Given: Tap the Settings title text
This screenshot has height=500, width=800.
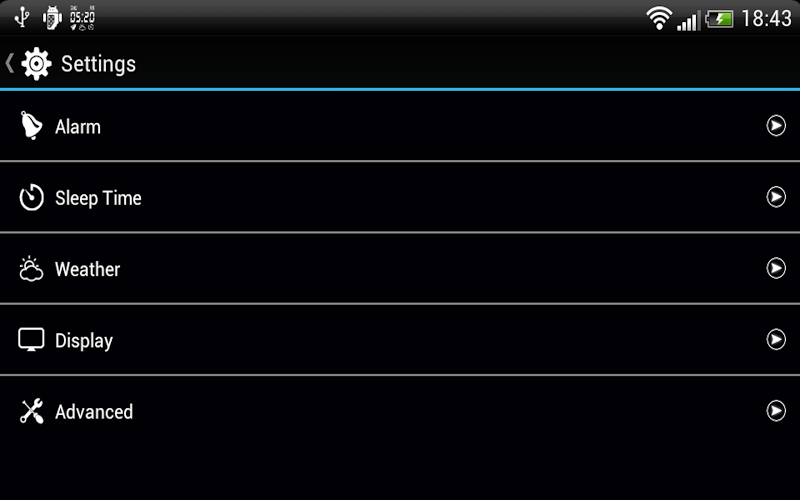Looking at the screenshot, I should pyautogui.click(x=98, y=65).
